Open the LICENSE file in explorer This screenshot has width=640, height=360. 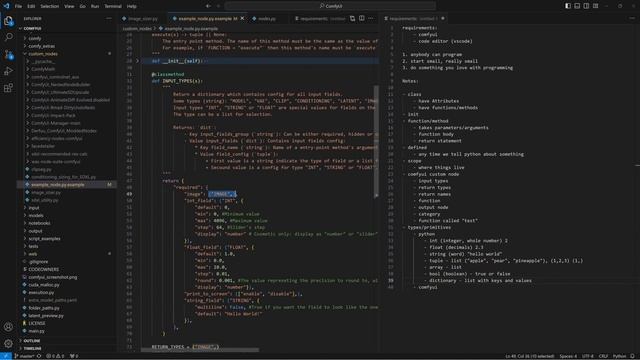pos(37,323)
